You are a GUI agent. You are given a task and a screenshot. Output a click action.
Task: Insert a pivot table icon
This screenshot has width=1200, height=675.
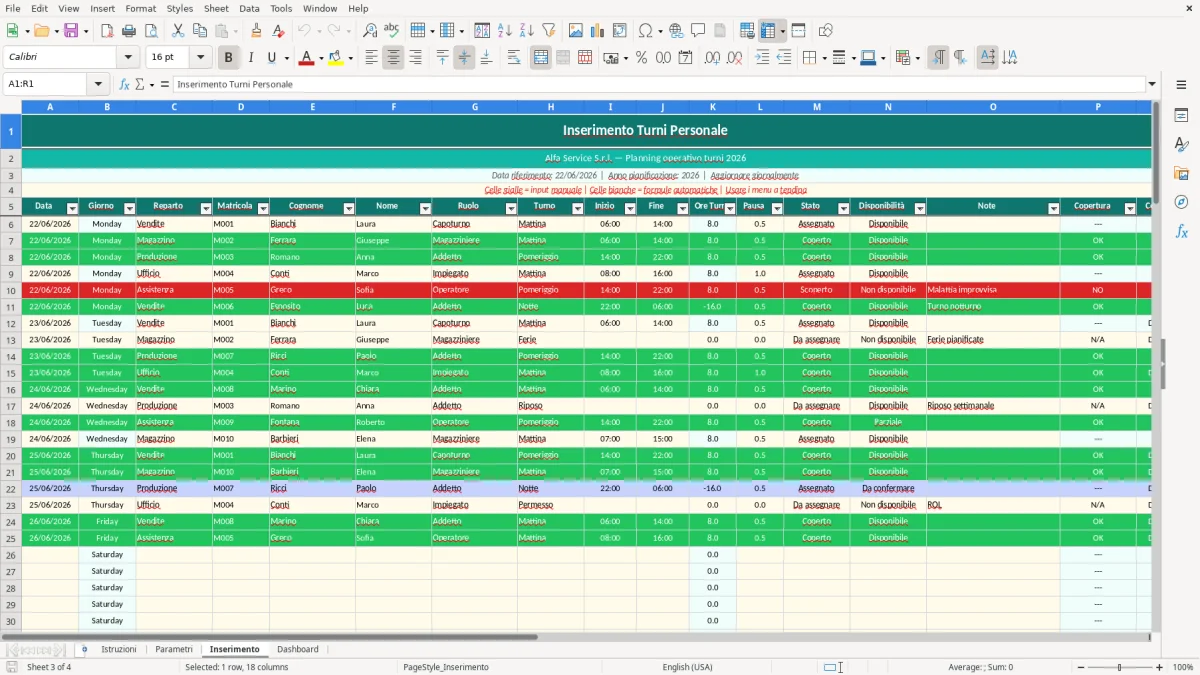pos(620,31)
